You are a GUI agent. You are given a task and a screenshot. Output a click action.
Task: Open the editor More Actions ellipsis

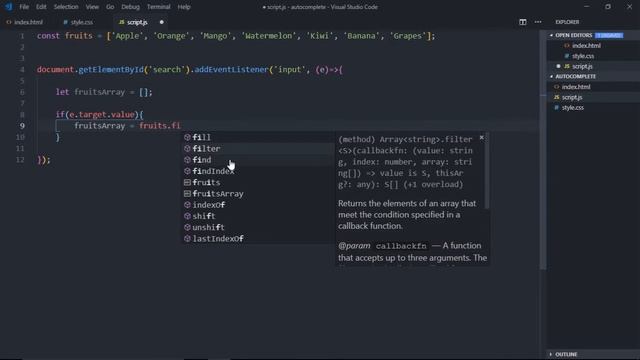click(538, 22)
